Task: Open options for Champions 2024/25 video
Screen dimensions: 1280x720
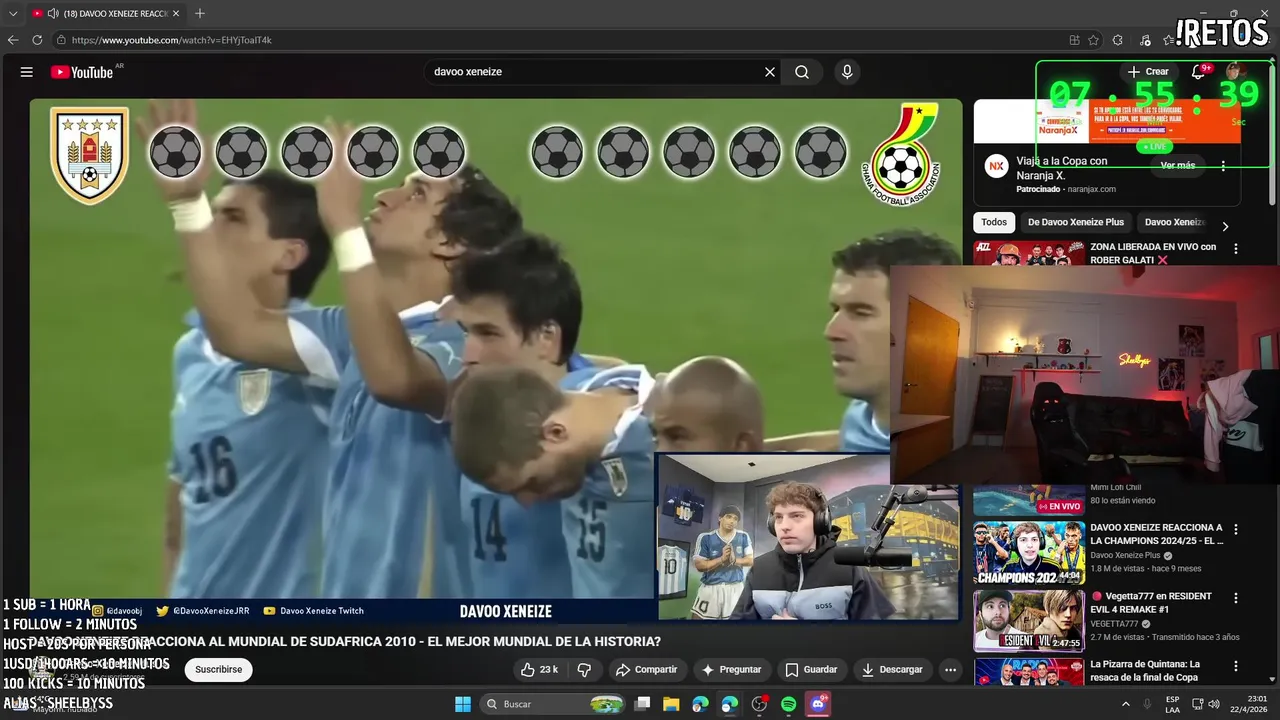Action: [x=1235, y=529]
